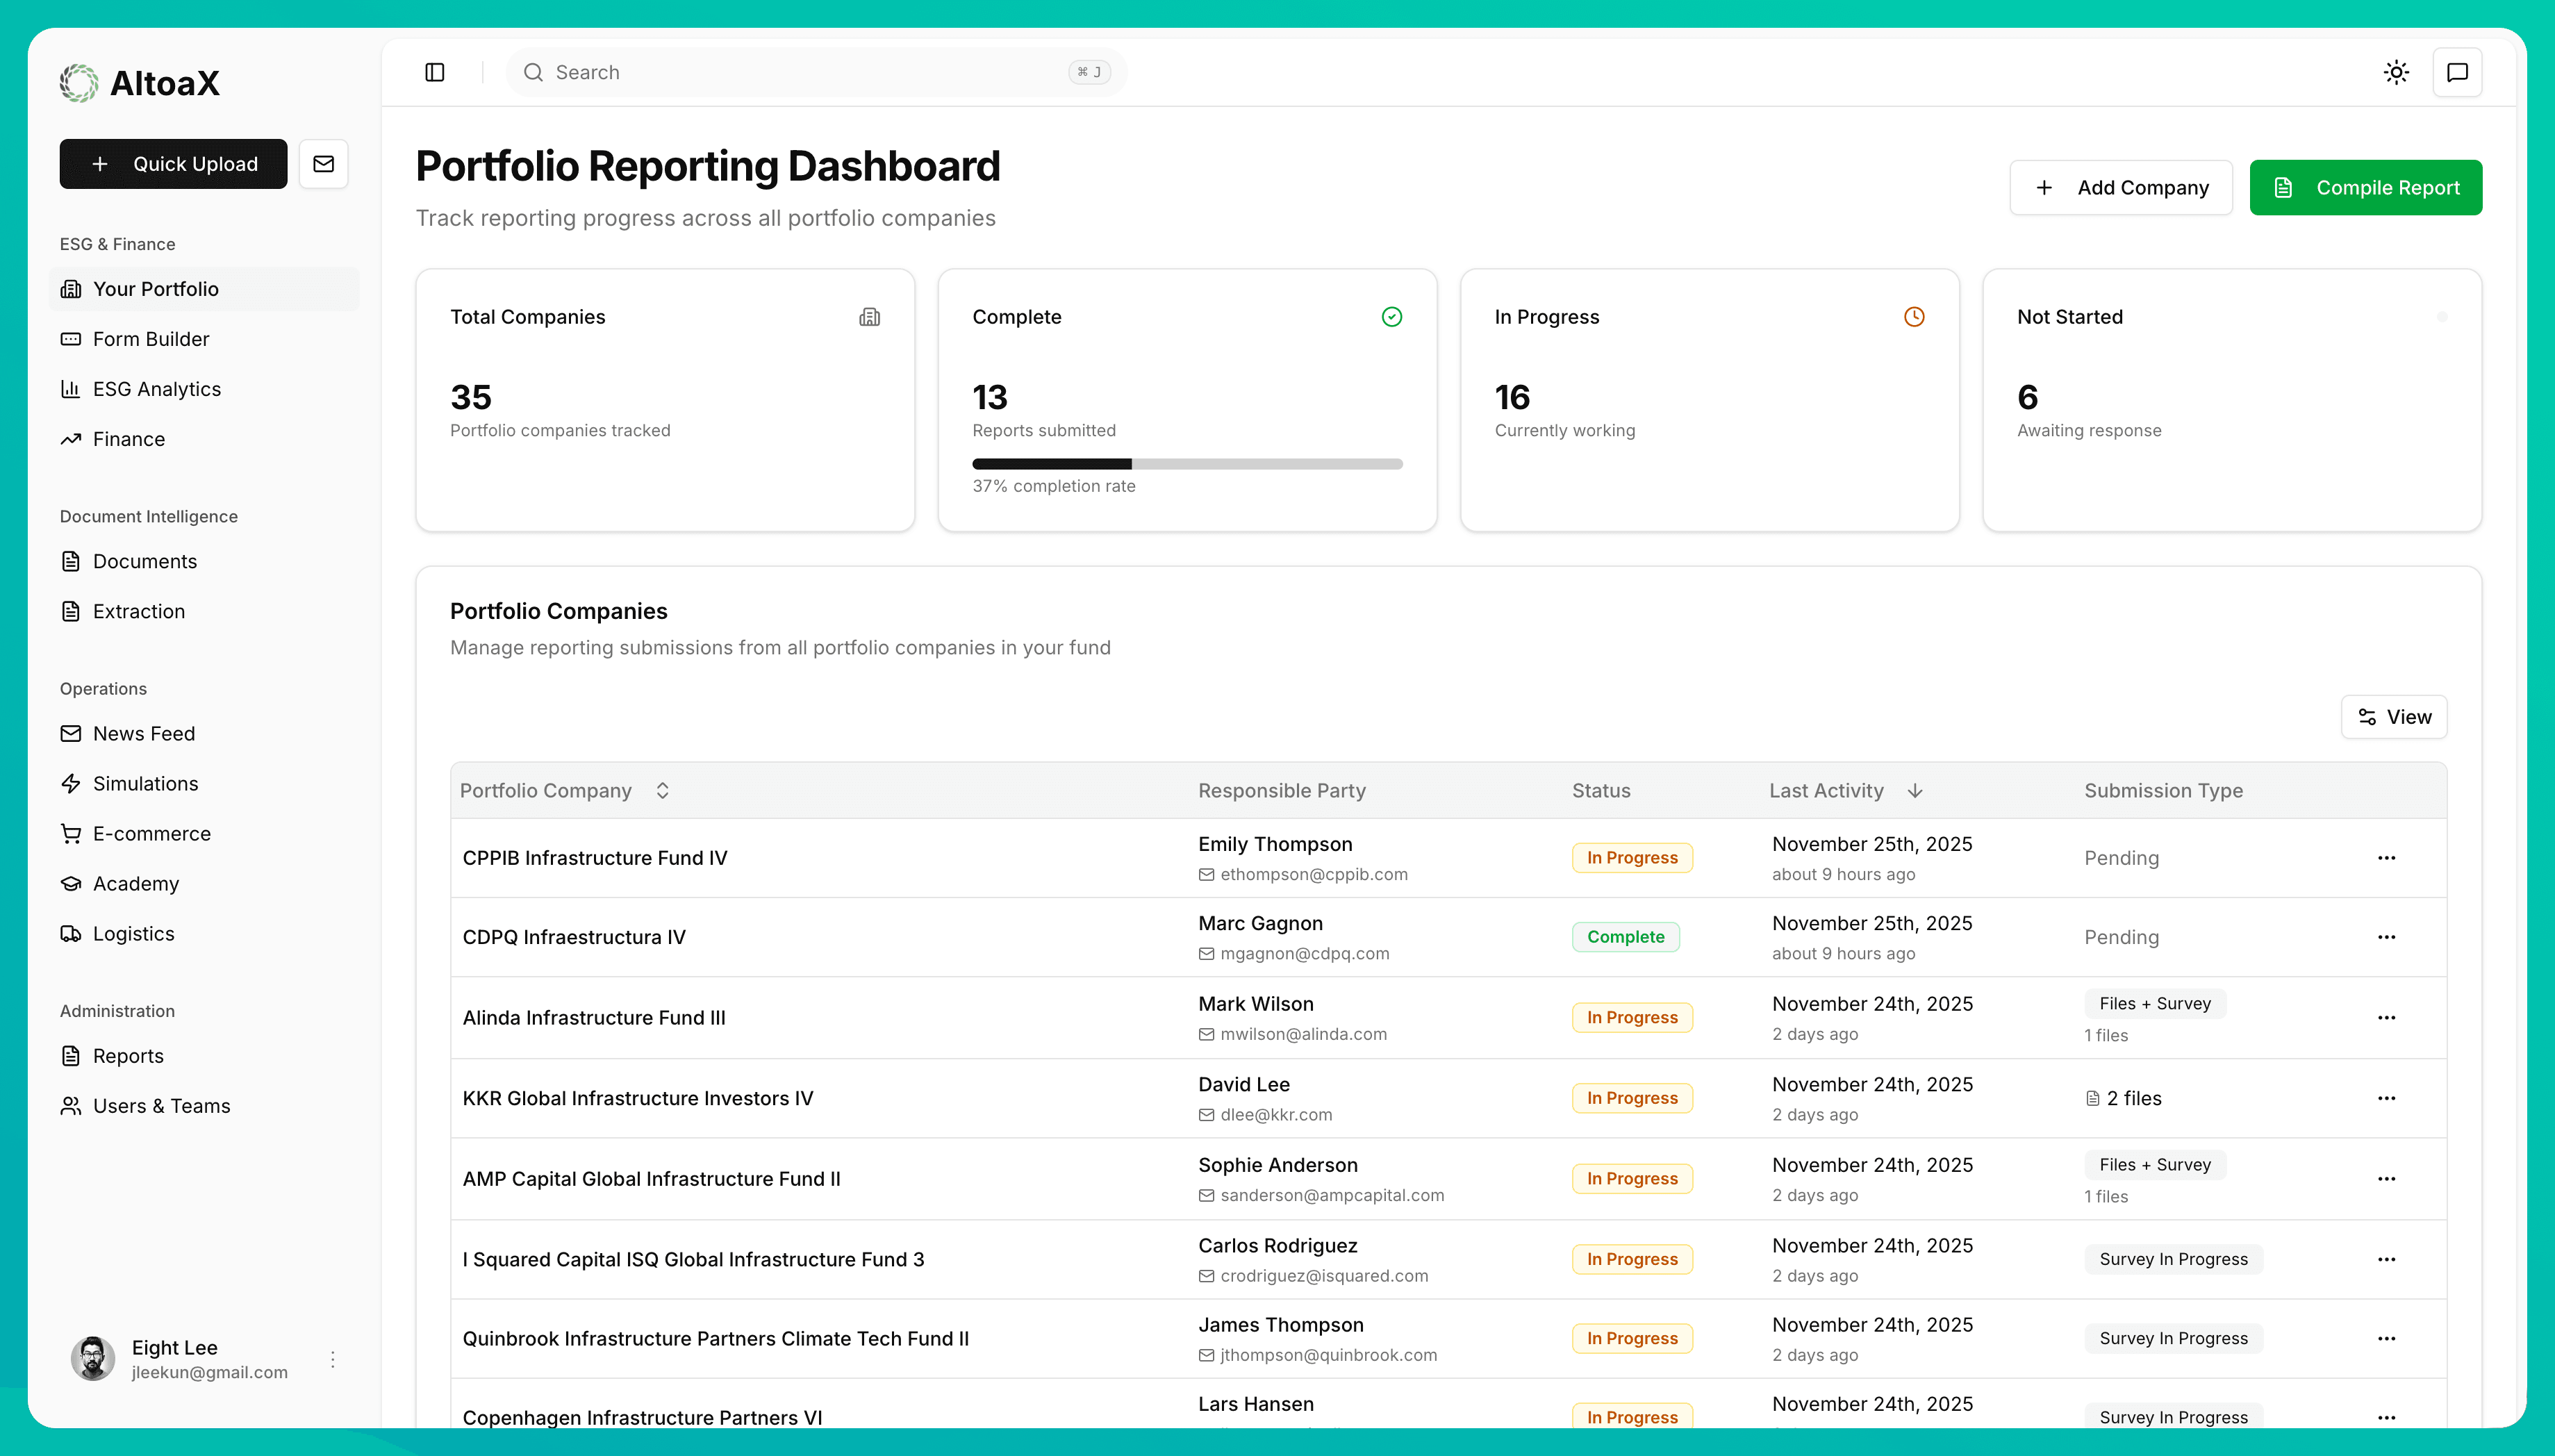Select the ESG Analytics chart icon

coord(70,389)
